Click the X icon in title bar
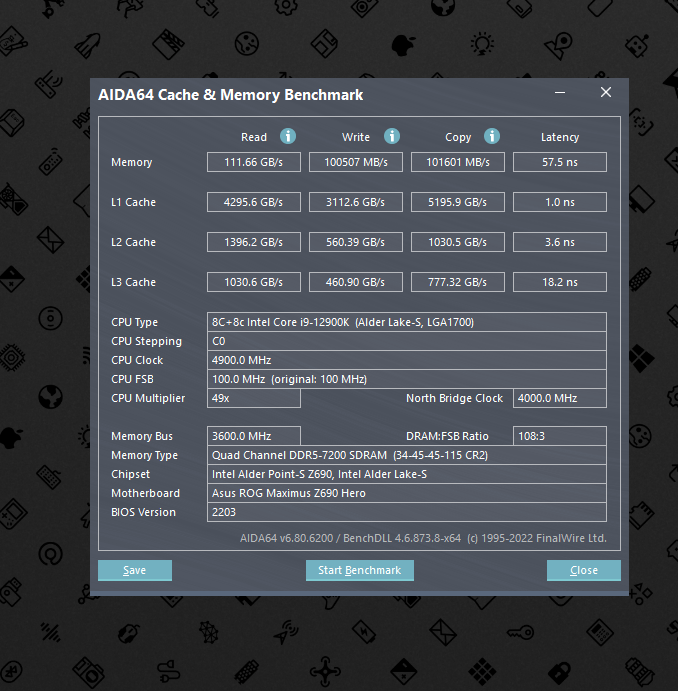The width and height of the screenshot is (678, 691). (606, 92)
